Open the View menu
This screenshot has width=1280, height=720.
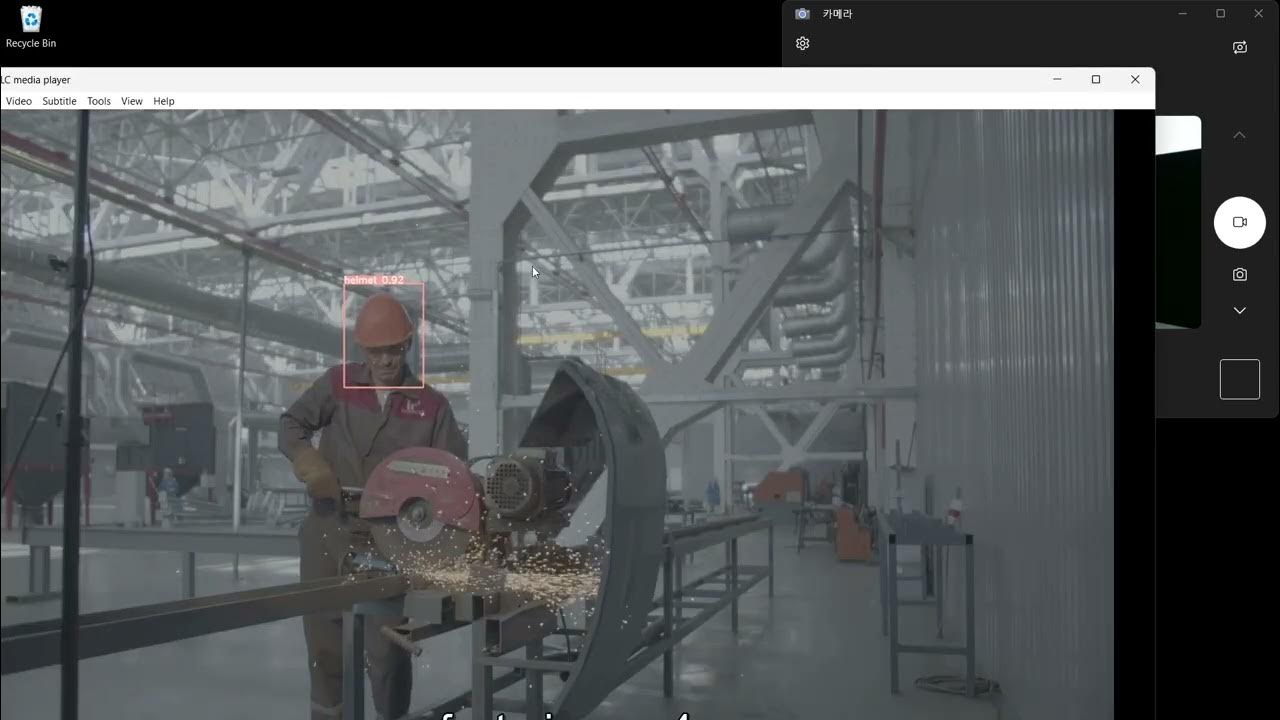pos(132,101)
